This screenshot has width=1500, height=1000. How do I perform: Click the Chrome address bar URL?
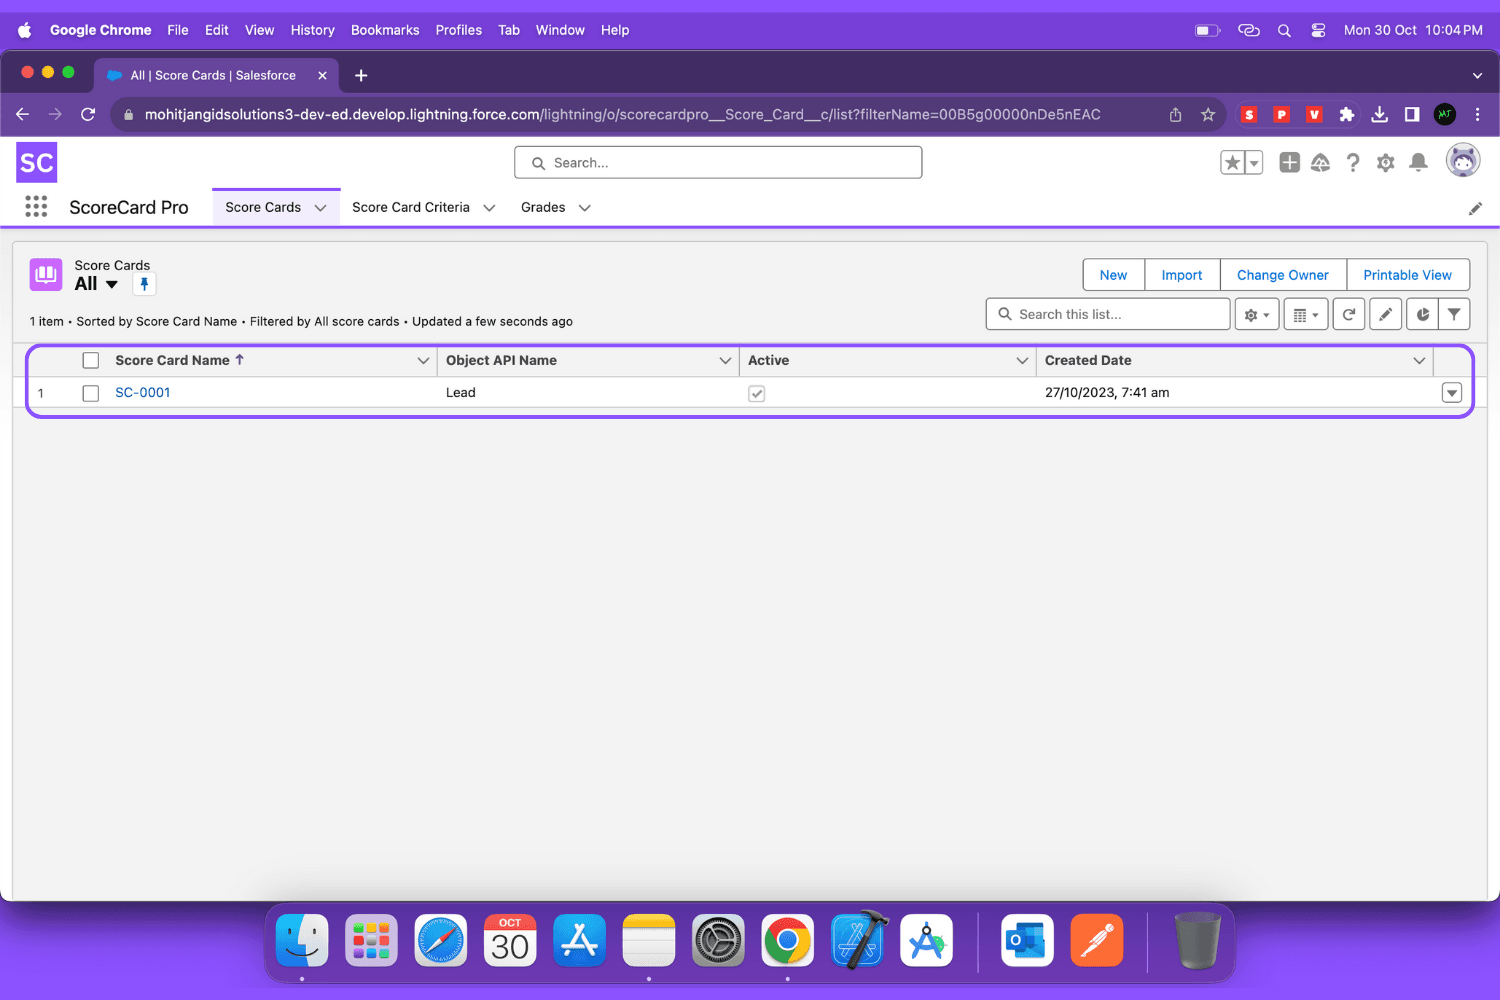[623, 114]
